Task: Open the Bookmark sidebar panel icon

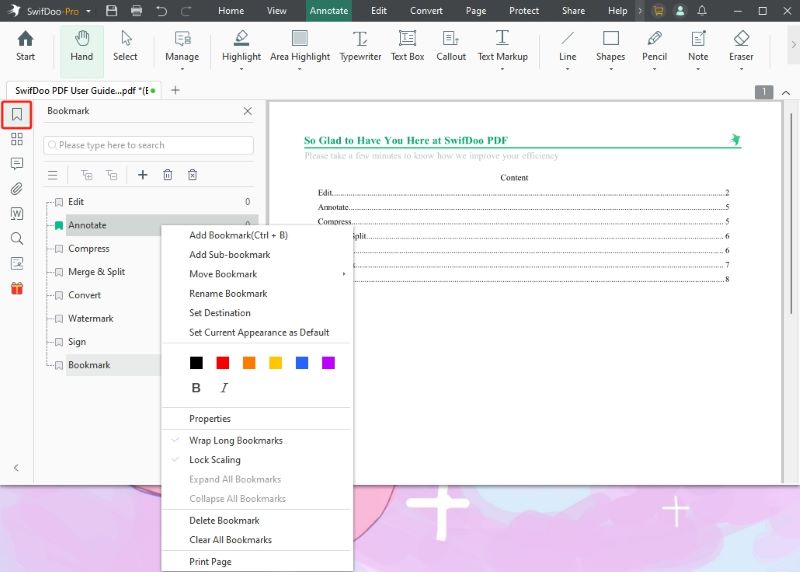Action: [17, 114]
